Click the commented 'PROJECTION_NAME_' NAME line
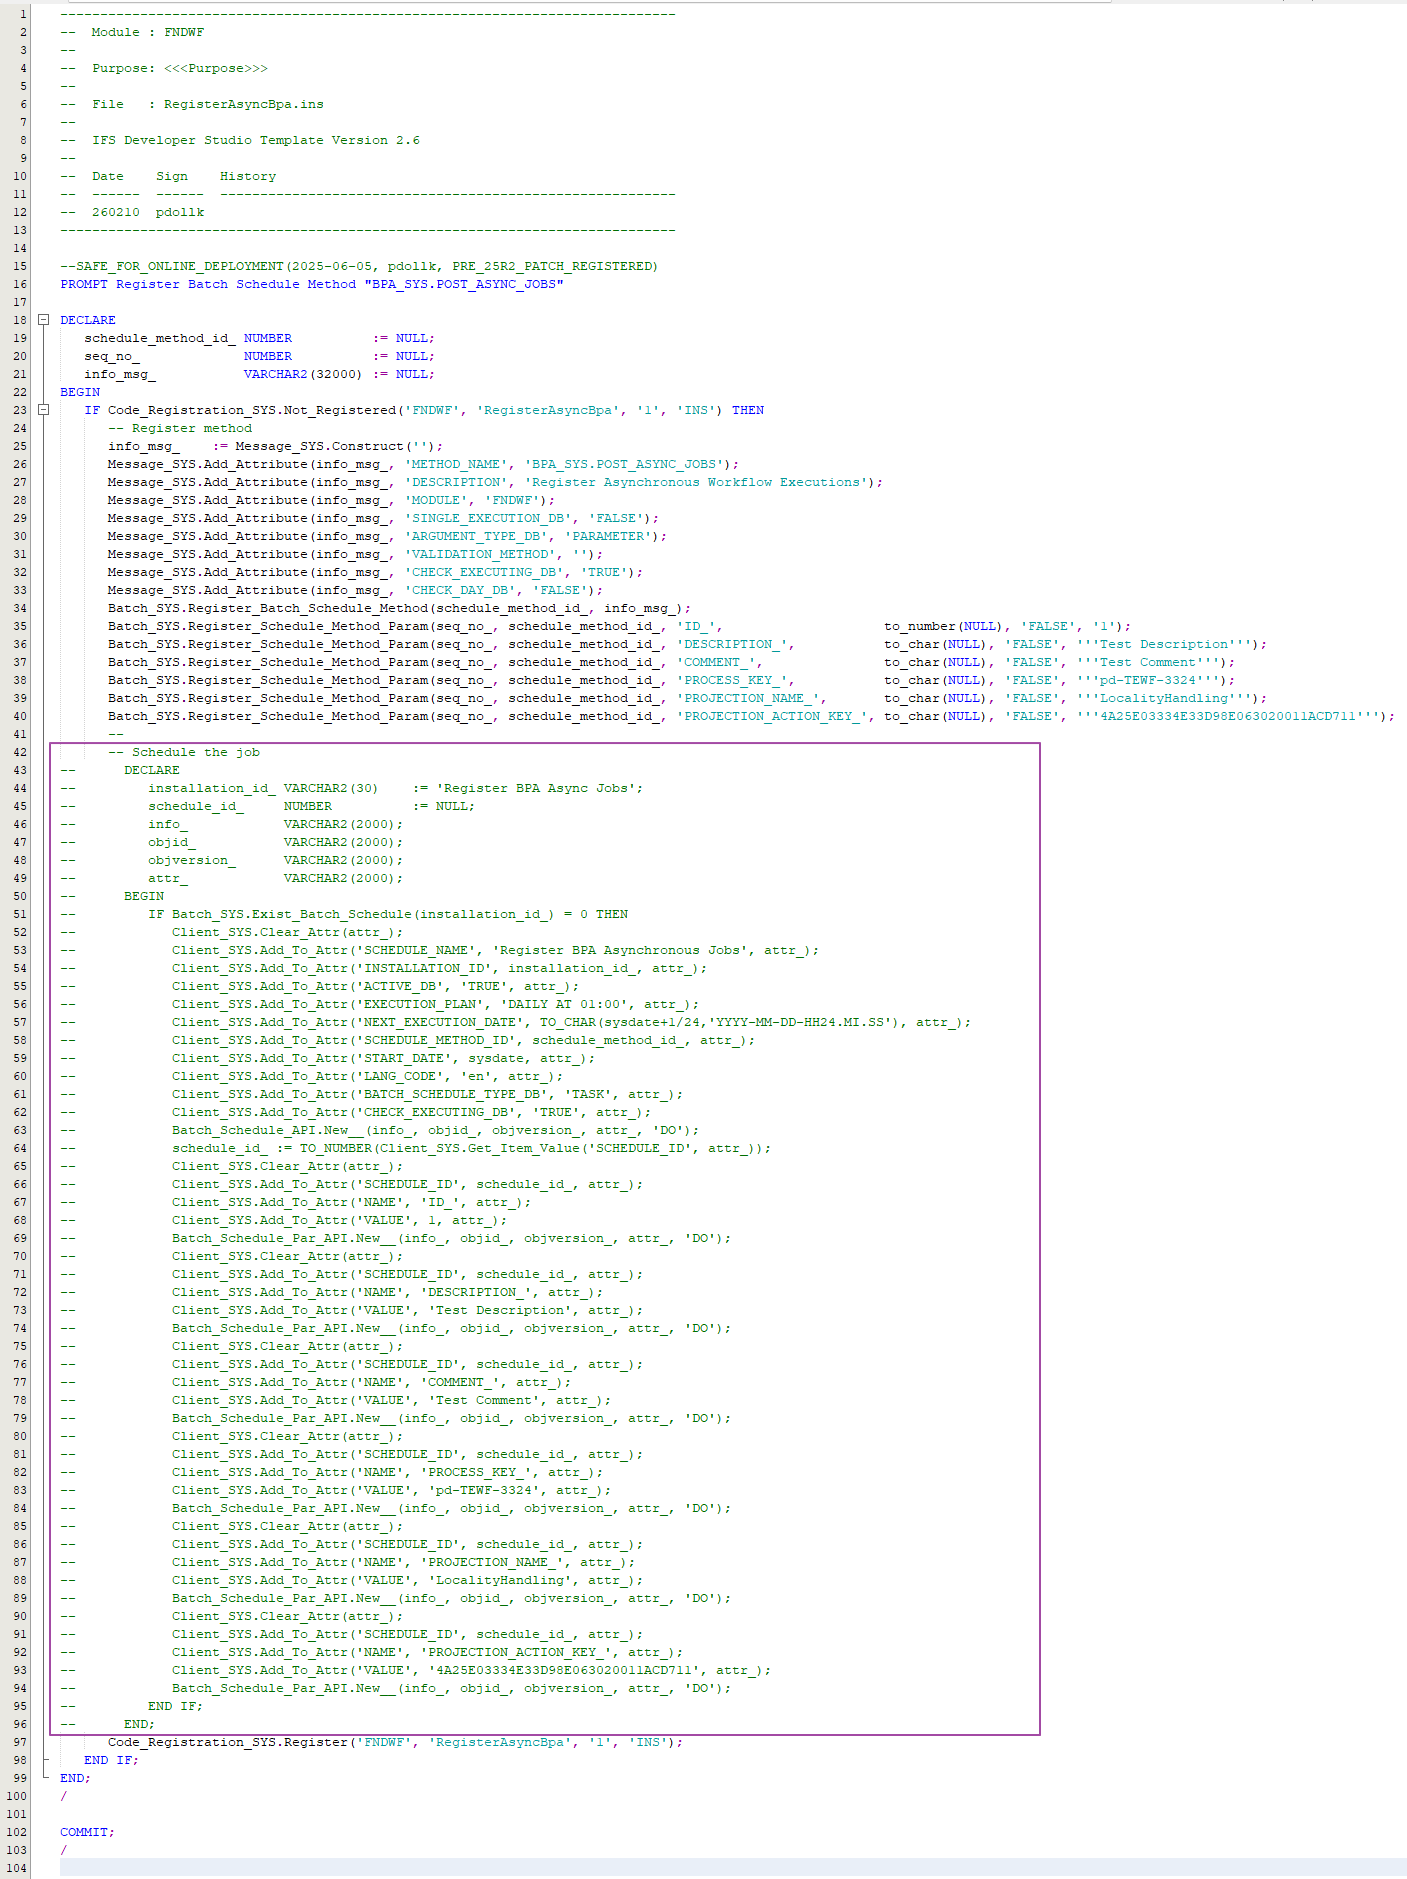Screen dimensions: 1407x1879 (403, 1562)
